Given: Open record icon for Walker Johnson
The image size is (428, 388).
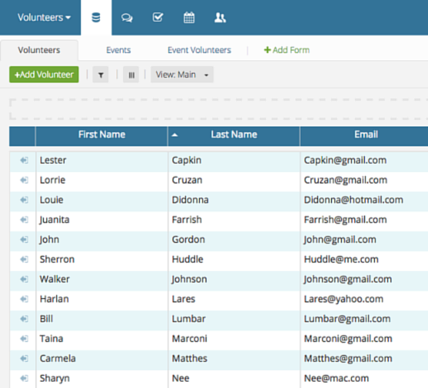Looking at the screenshot, I should pyautogui.click(x=24, y=279).
